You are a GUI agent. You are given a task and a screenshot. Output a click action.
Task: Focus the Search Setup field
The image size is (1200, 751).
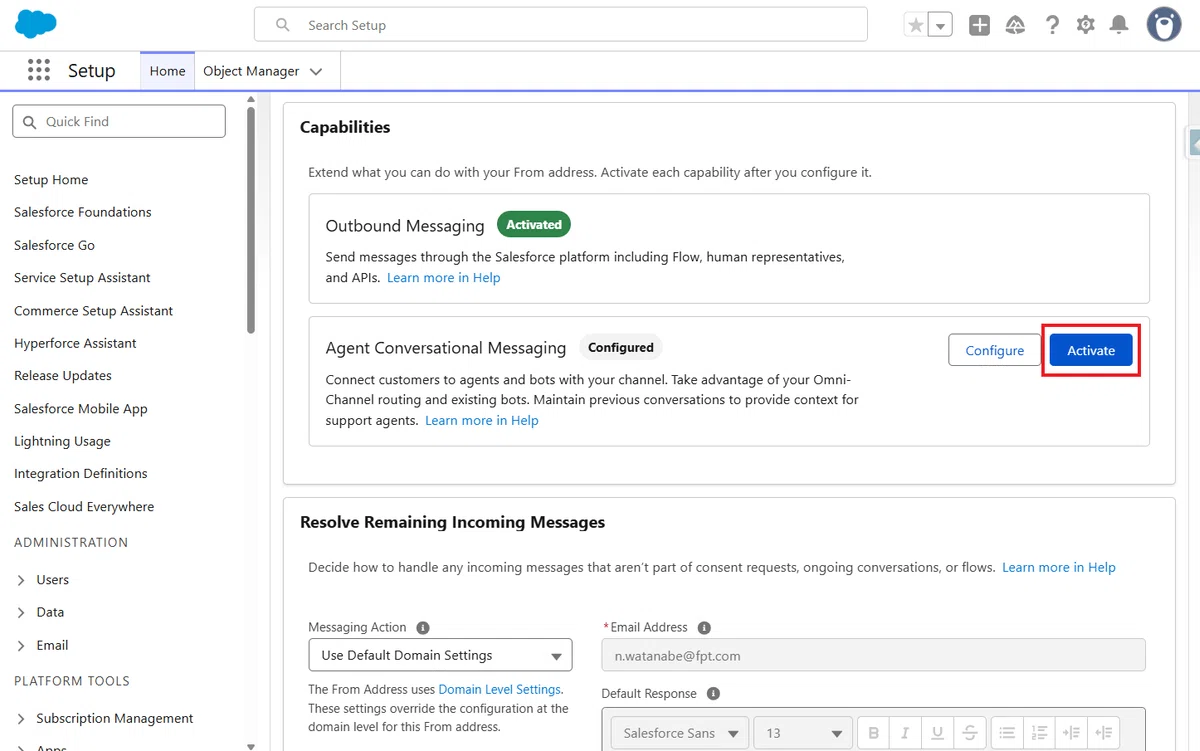pyautogui.click(x=561, y=25)
